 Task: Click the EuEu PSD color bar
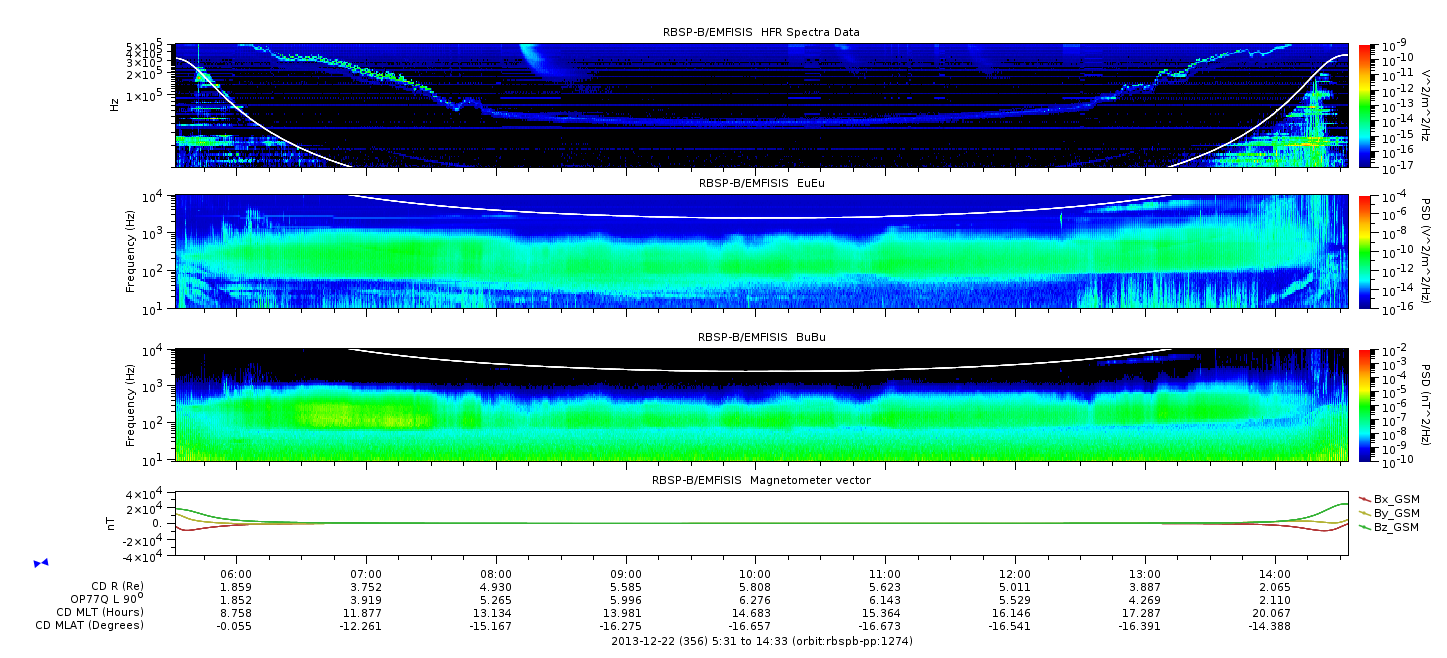click(1365, 251)
